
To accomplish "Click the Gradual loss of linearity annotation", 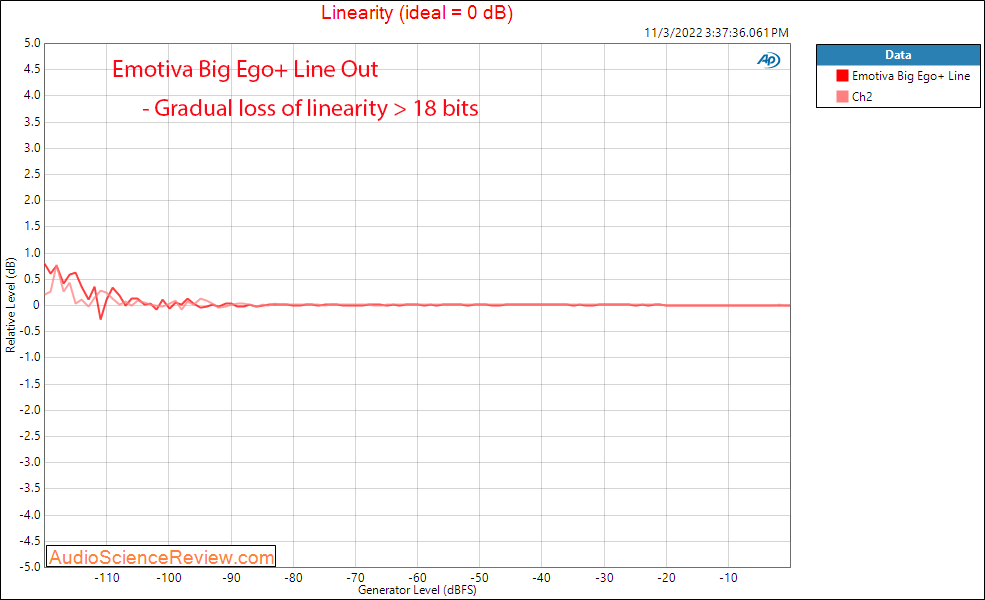I will [310, 108].
